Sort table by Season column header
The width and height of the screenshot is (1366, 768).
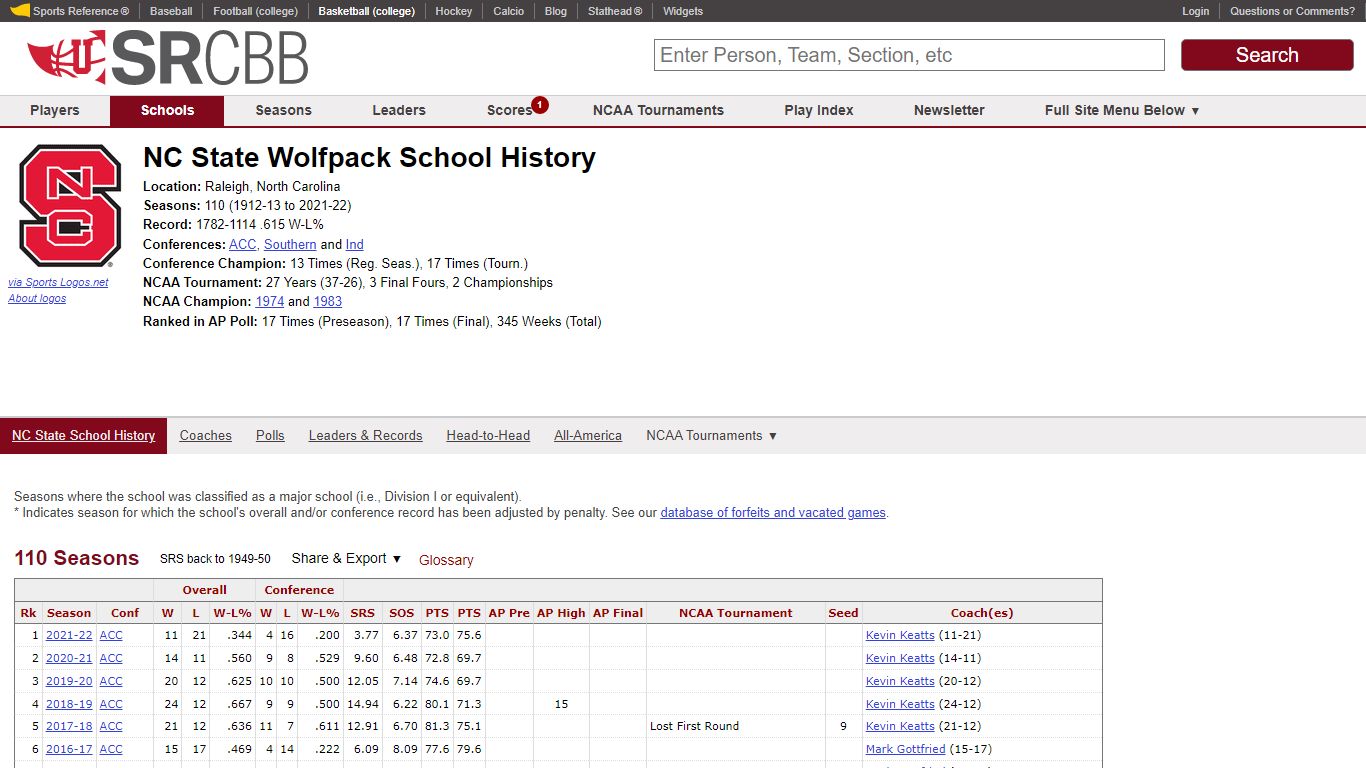tap(69, 613)
